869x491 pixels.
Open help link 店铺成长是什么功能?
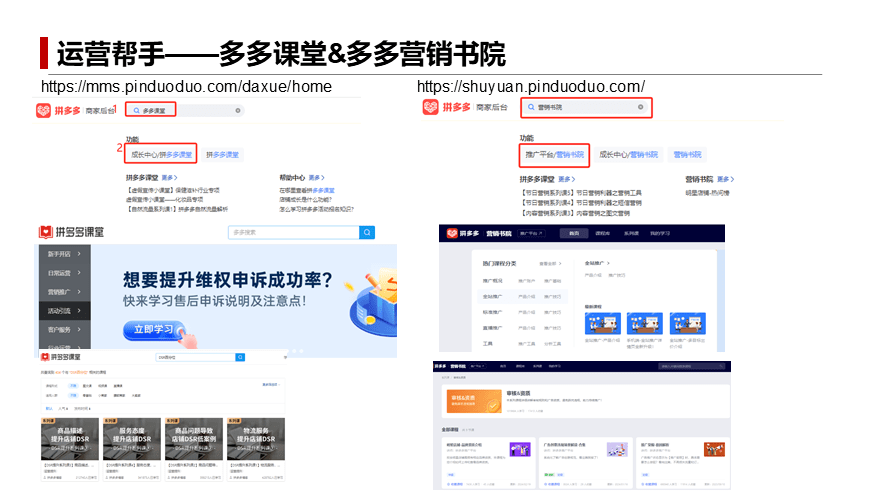click(306, 200)
